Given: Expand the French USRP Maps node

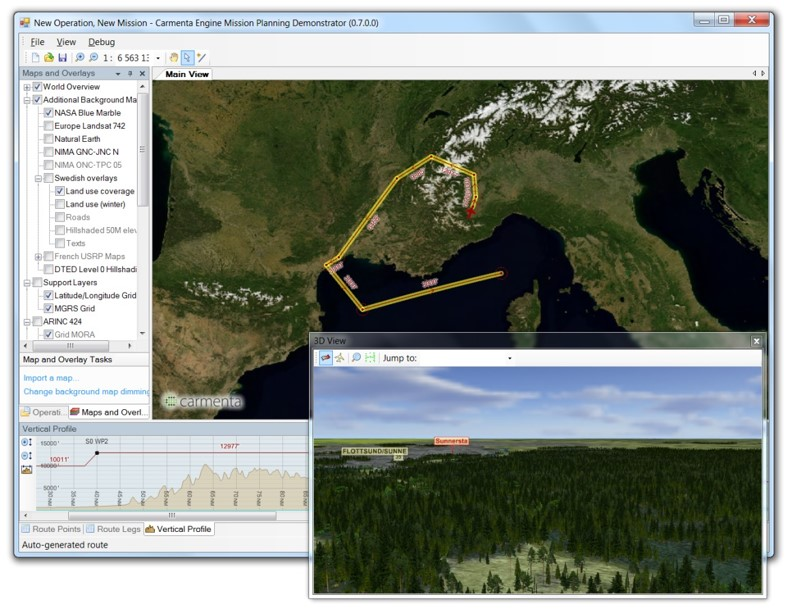Looking at the screenshot, I should pyautogui.click(x=38, y=257).
